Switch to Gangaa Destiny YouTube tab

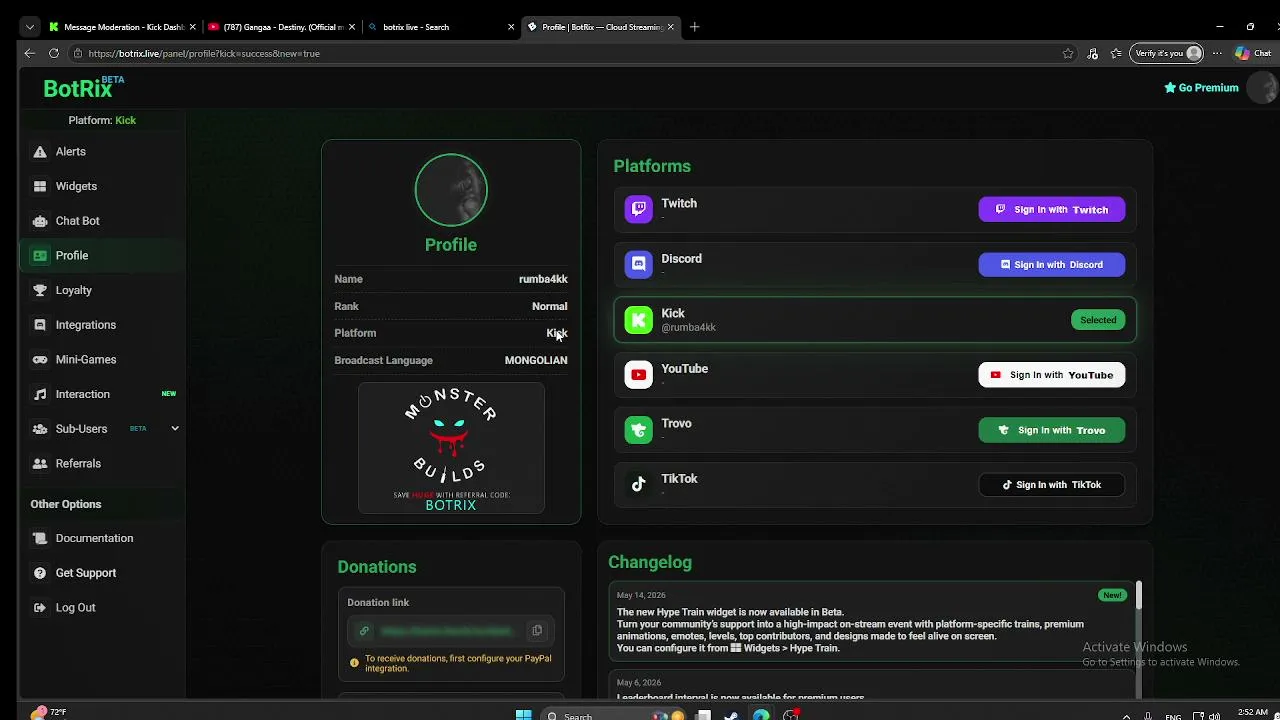point(282,27)
